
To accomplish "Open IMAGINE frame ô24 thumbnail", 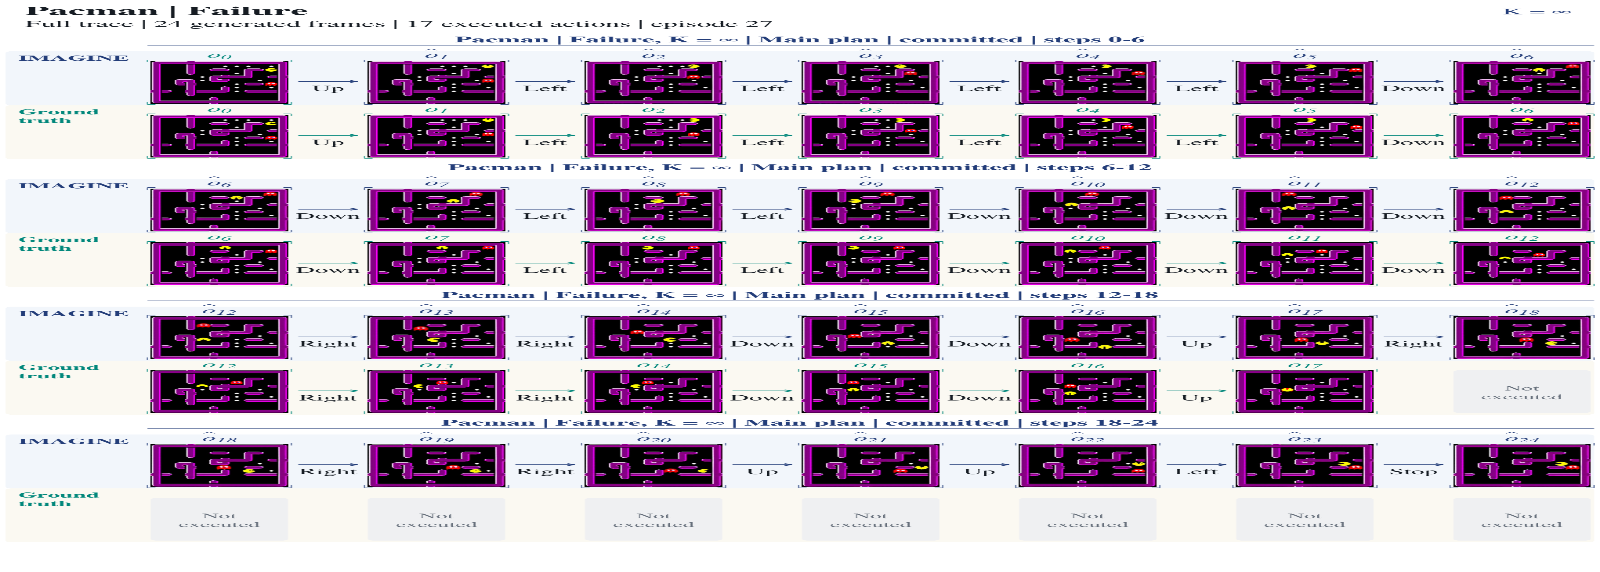I will pyautogui.click(x=1522, y=466).
